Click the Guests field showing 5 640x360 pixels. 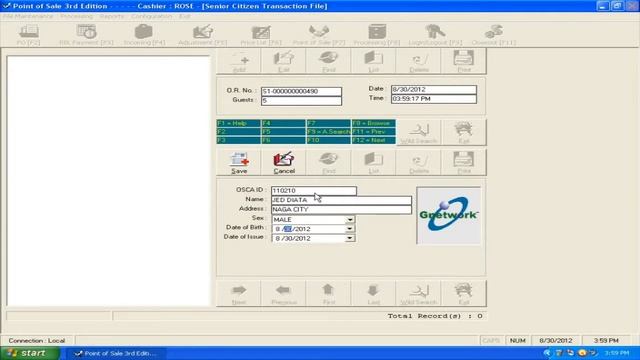301,101
